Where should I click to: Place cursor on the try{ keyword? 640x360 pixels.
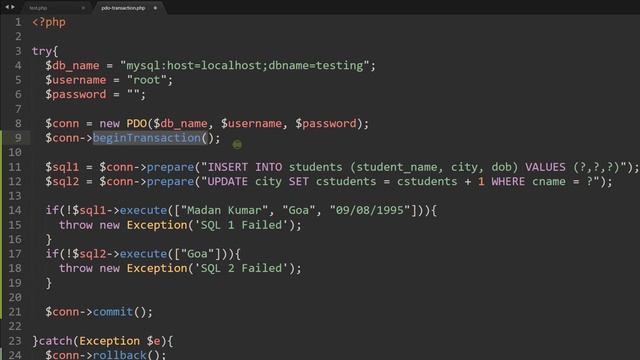[45, 51]
